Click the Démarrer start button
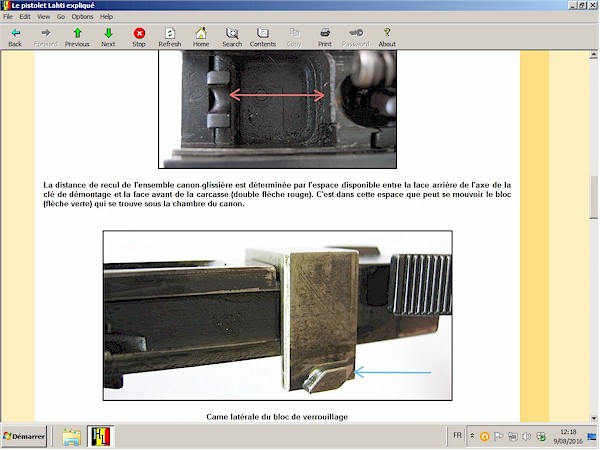 point(24,437)
